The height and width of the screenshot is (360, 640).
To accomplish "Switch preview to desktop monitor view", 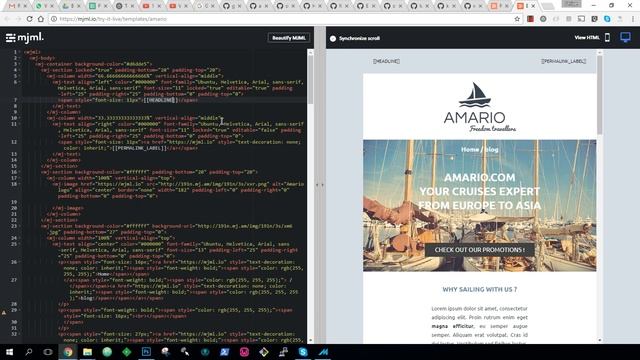I will (625, 38).
